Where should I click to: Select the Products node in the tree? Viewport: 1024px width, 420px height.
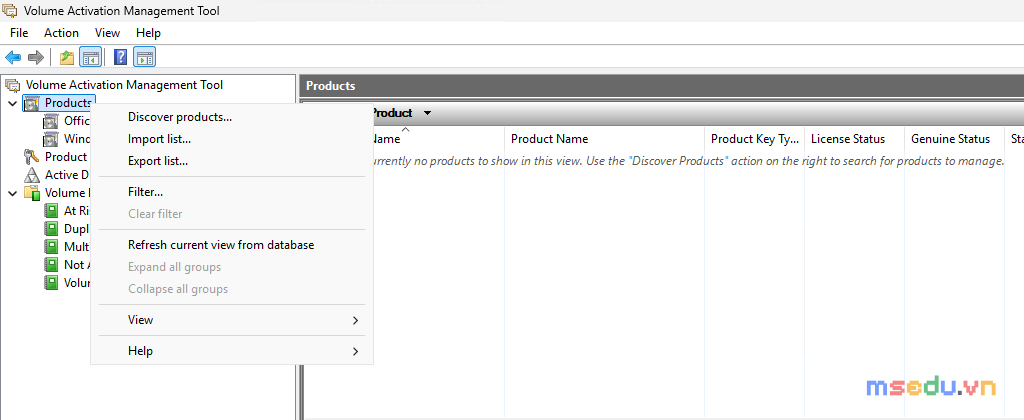coord(68,103)
